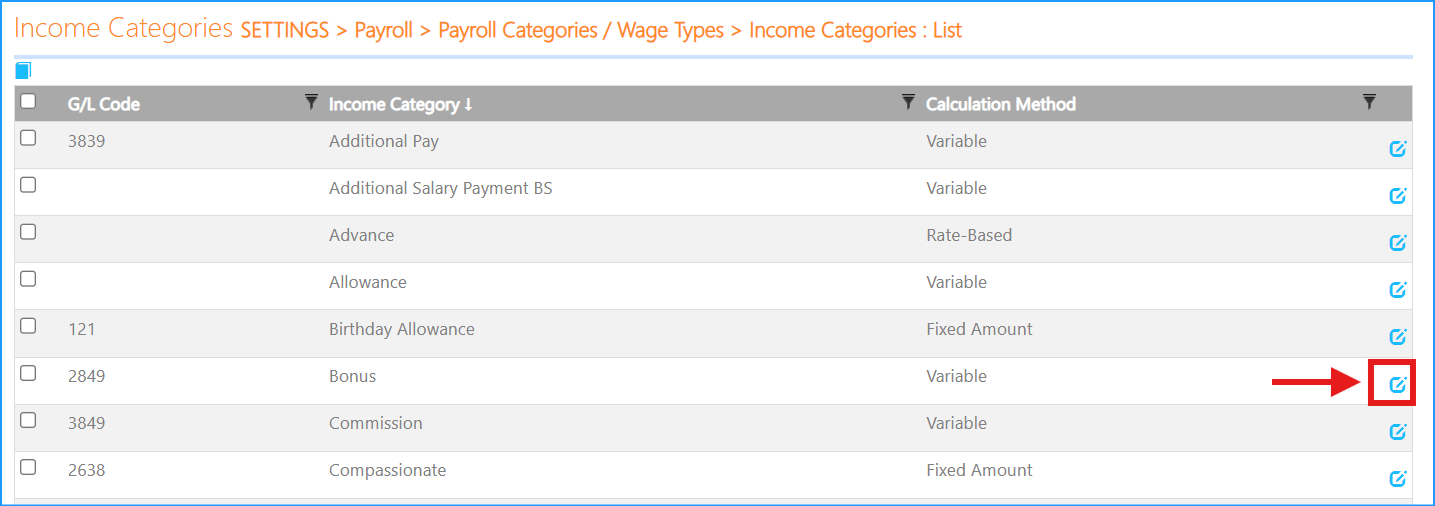This screenshot has height=506, width=1435.
Task: Open the Calculation Method column filter
Action: point(1369,101)
